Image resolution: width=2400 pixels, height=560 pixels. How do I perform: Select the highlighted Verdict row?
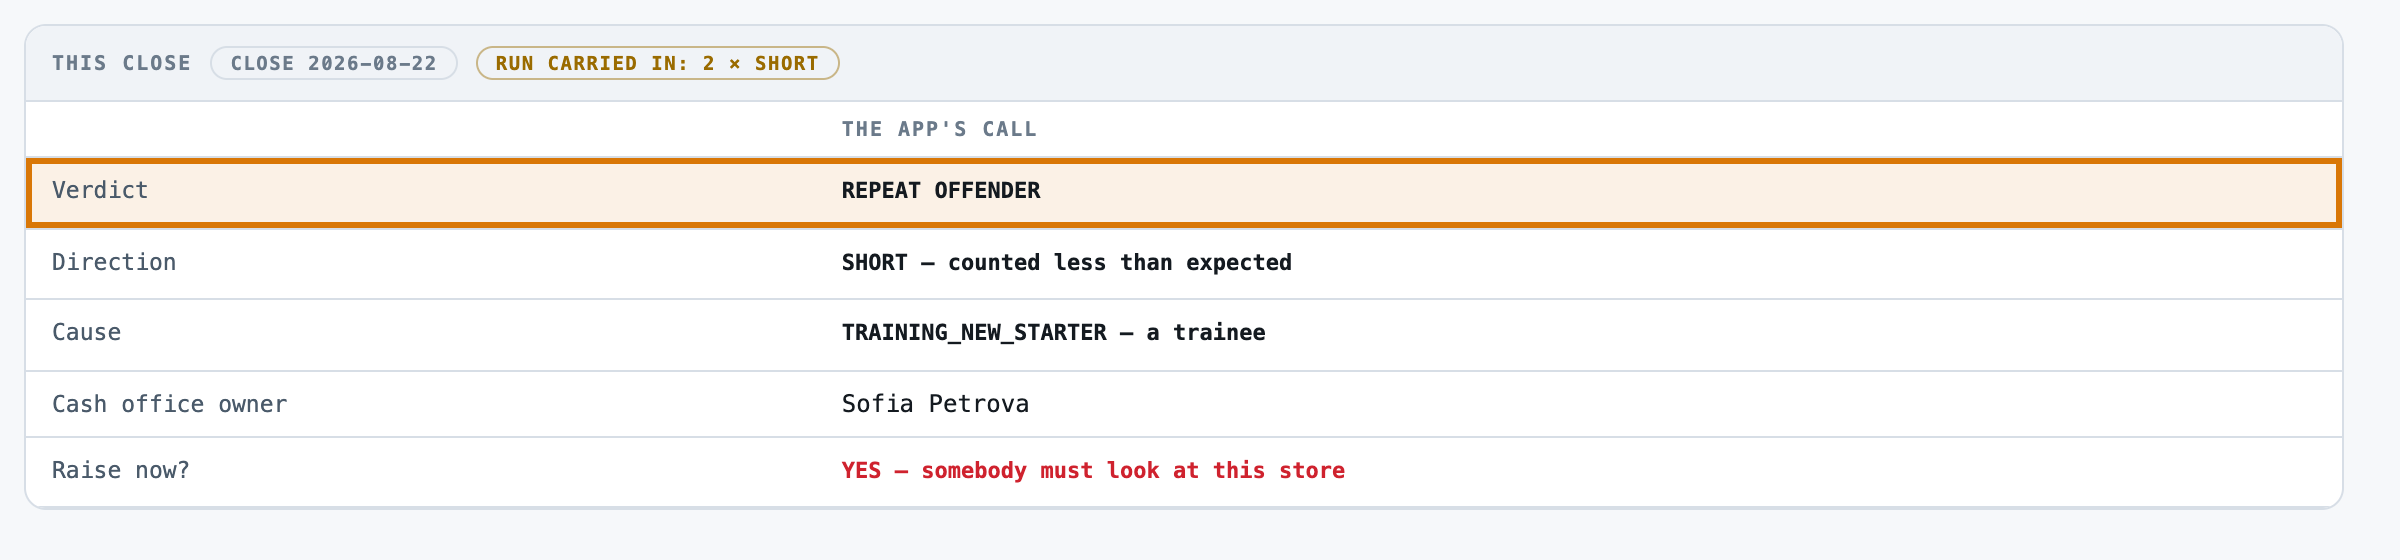pos(1184,192)
